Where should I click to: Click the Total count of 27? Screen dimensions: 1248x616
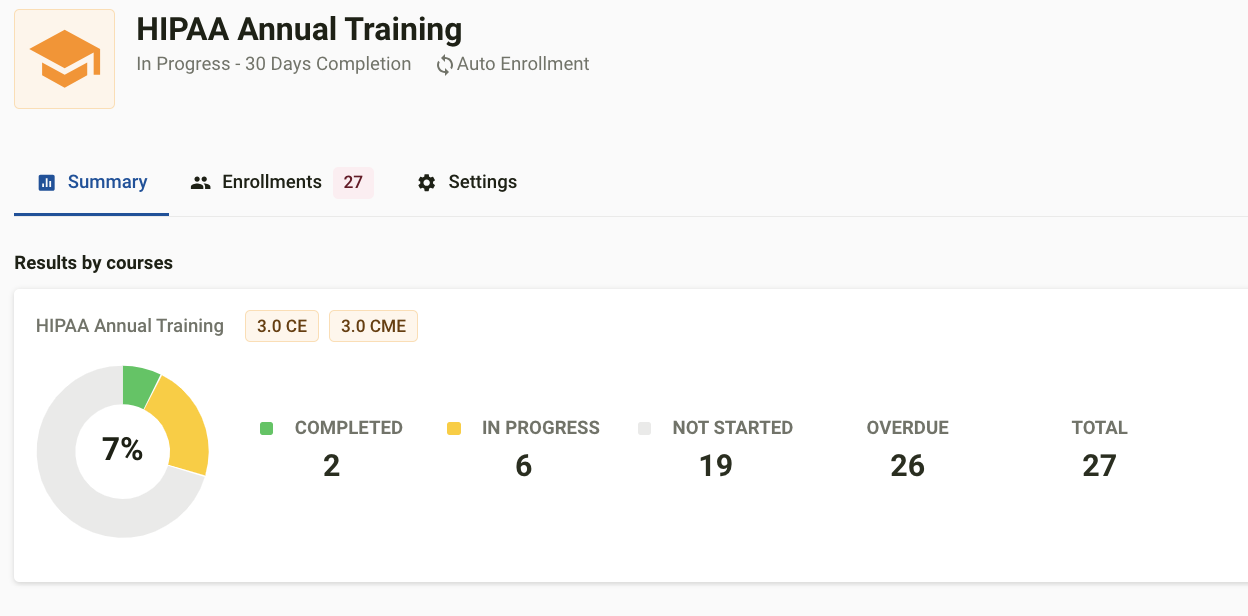[x=1099, y=465]
